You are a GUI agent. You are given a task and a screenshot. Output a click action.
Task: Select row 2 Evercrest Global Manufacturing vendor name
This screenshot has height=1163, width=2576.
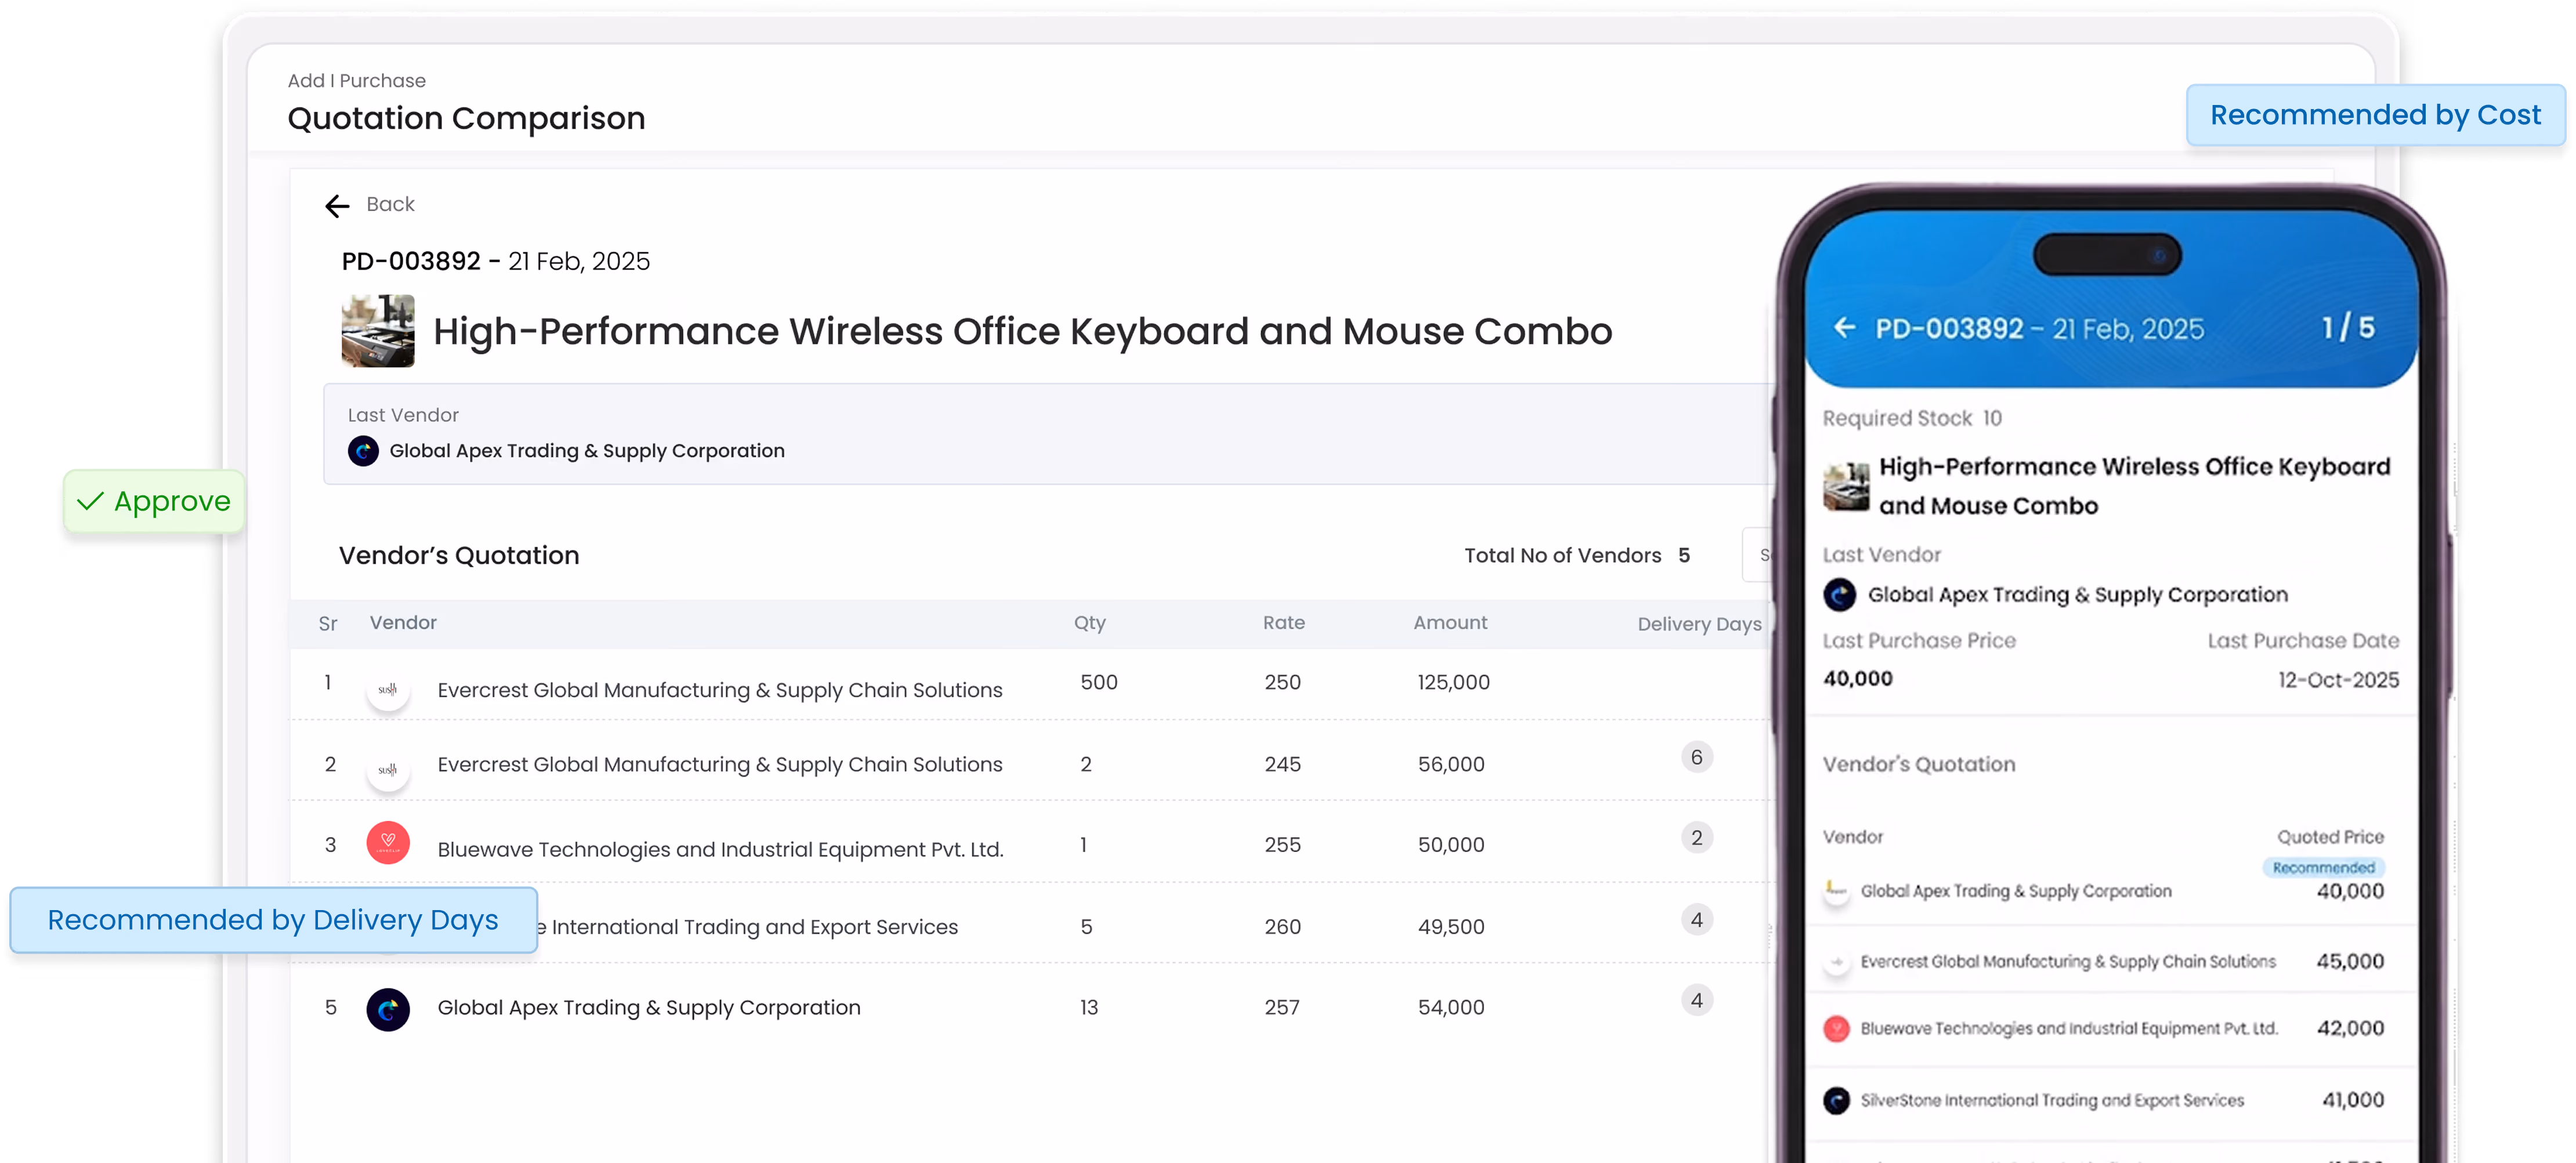[720, 764]
